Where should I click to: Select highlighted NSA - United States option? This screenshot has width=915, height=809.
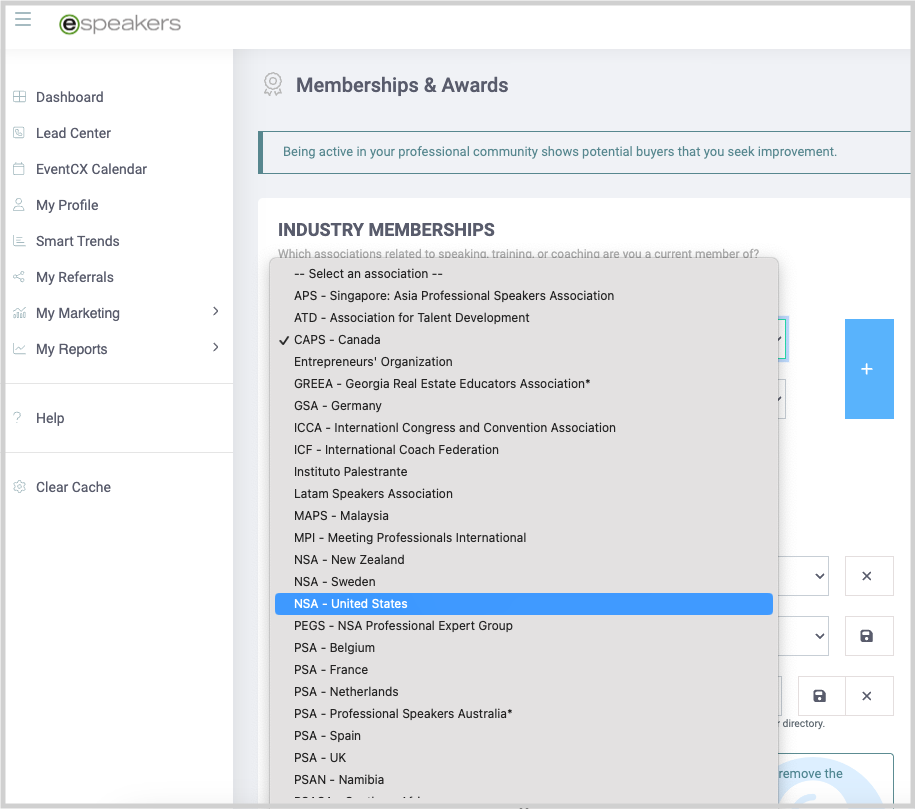(x=523, y=604)
